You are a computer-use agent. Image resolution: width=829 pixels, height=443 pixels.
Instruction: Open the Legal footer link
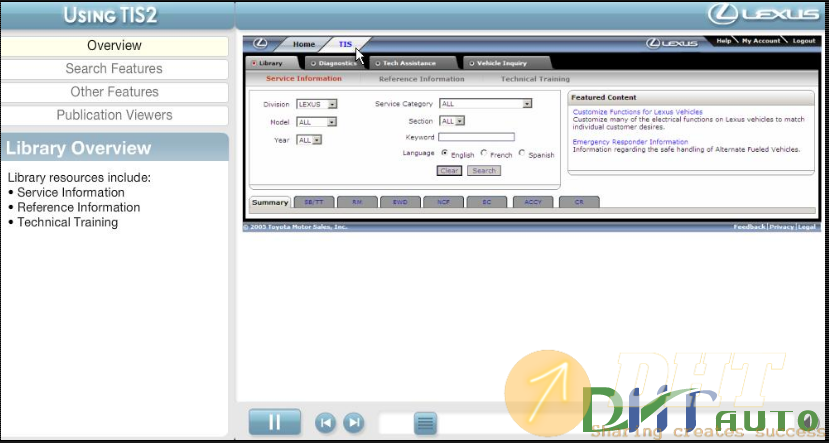point(807,227)
